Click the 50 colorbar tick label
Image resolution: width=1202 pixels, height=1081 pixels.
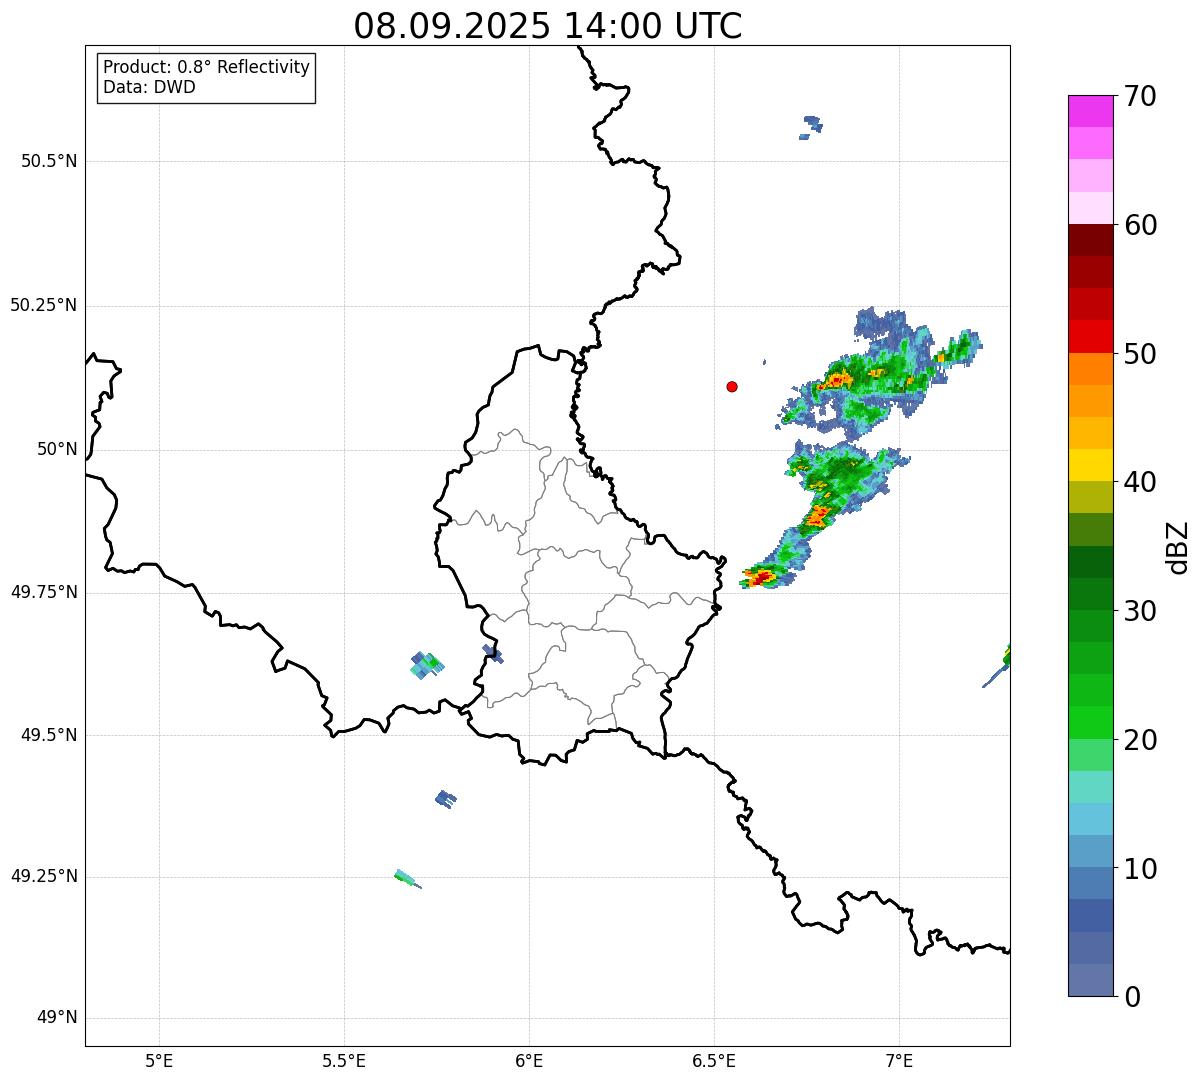(1139, 354)
